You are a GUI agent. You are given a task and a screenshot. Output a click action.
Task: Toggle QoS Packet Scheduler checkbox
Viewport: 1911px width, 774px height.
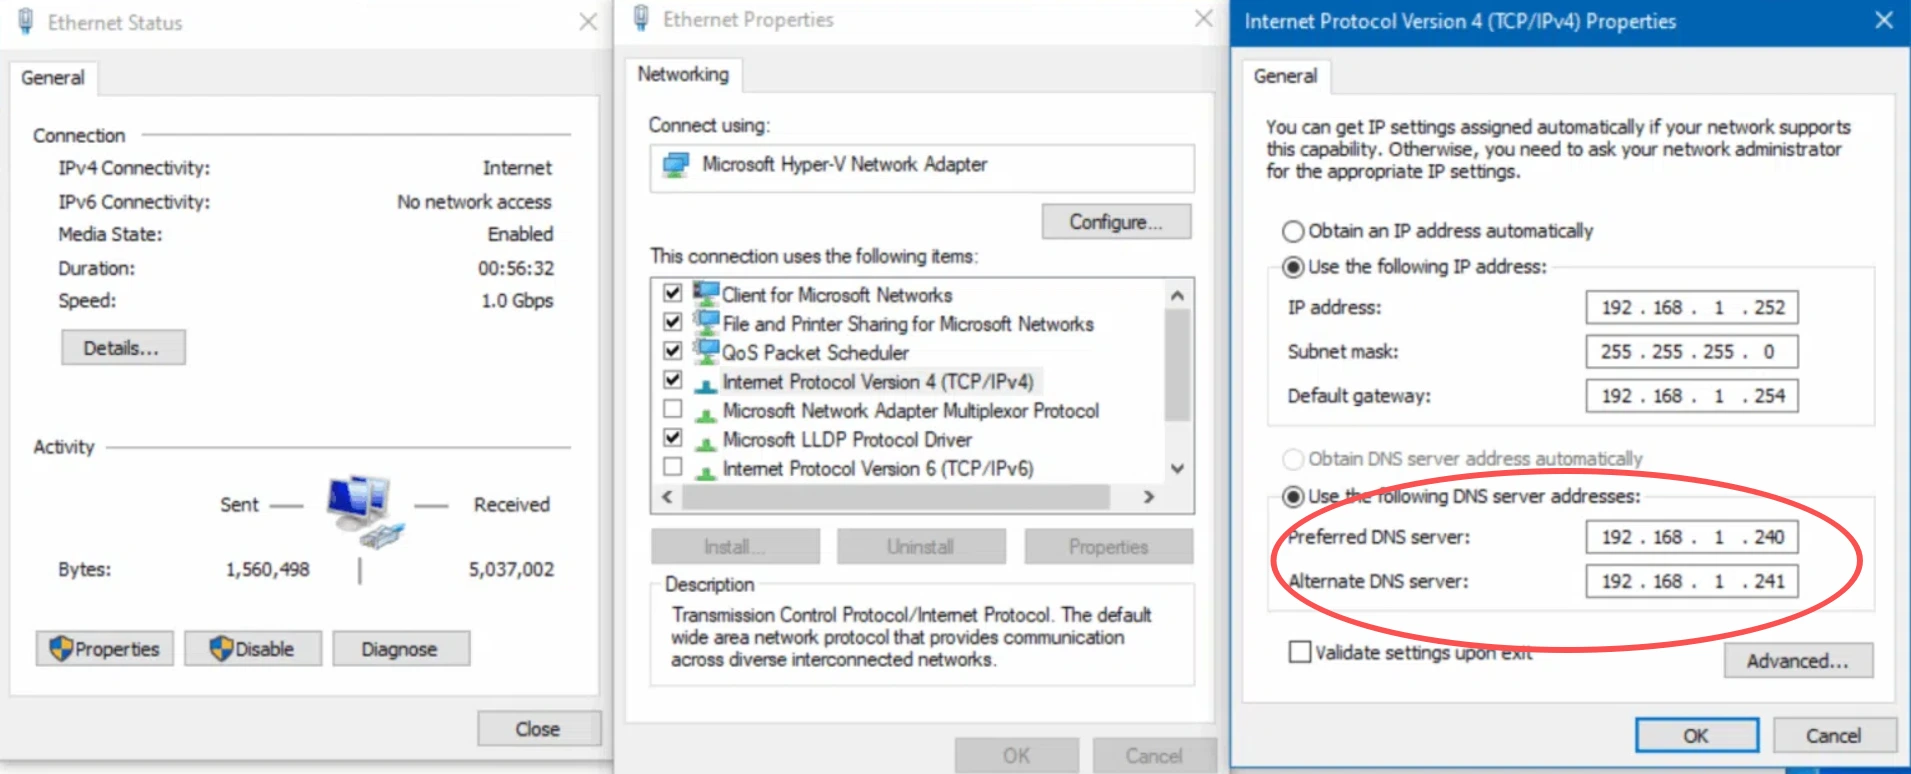(x=673, y=351)
